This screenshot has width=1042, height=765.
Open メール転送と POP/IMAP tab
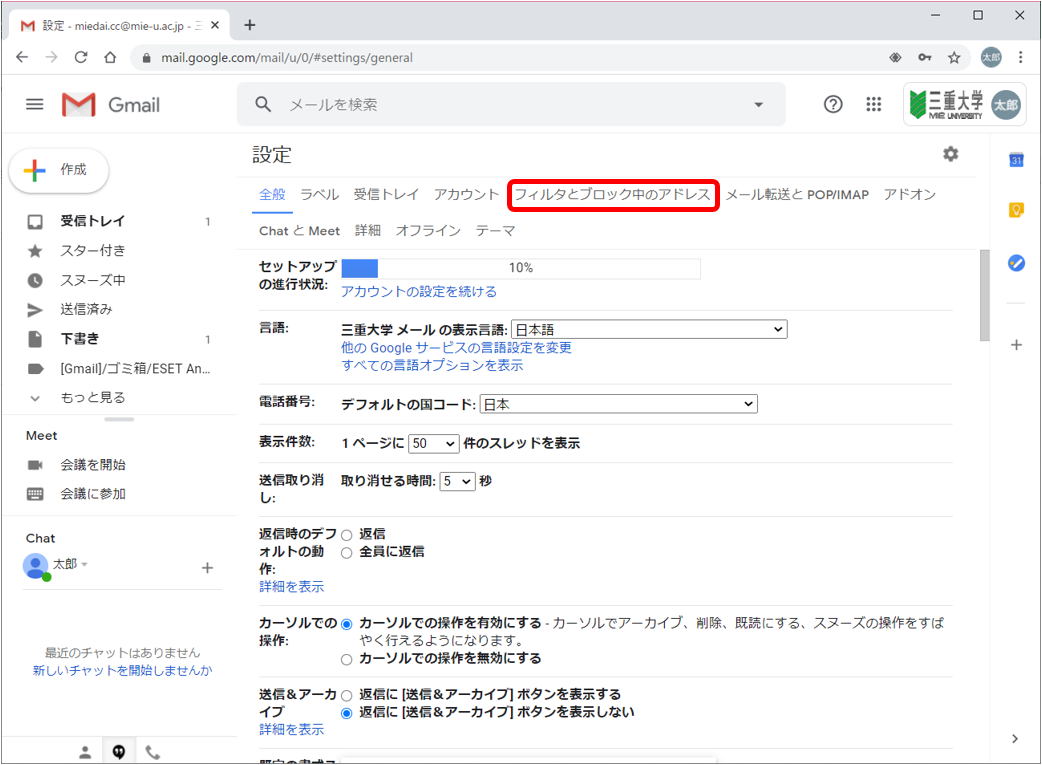coord(797,195)
